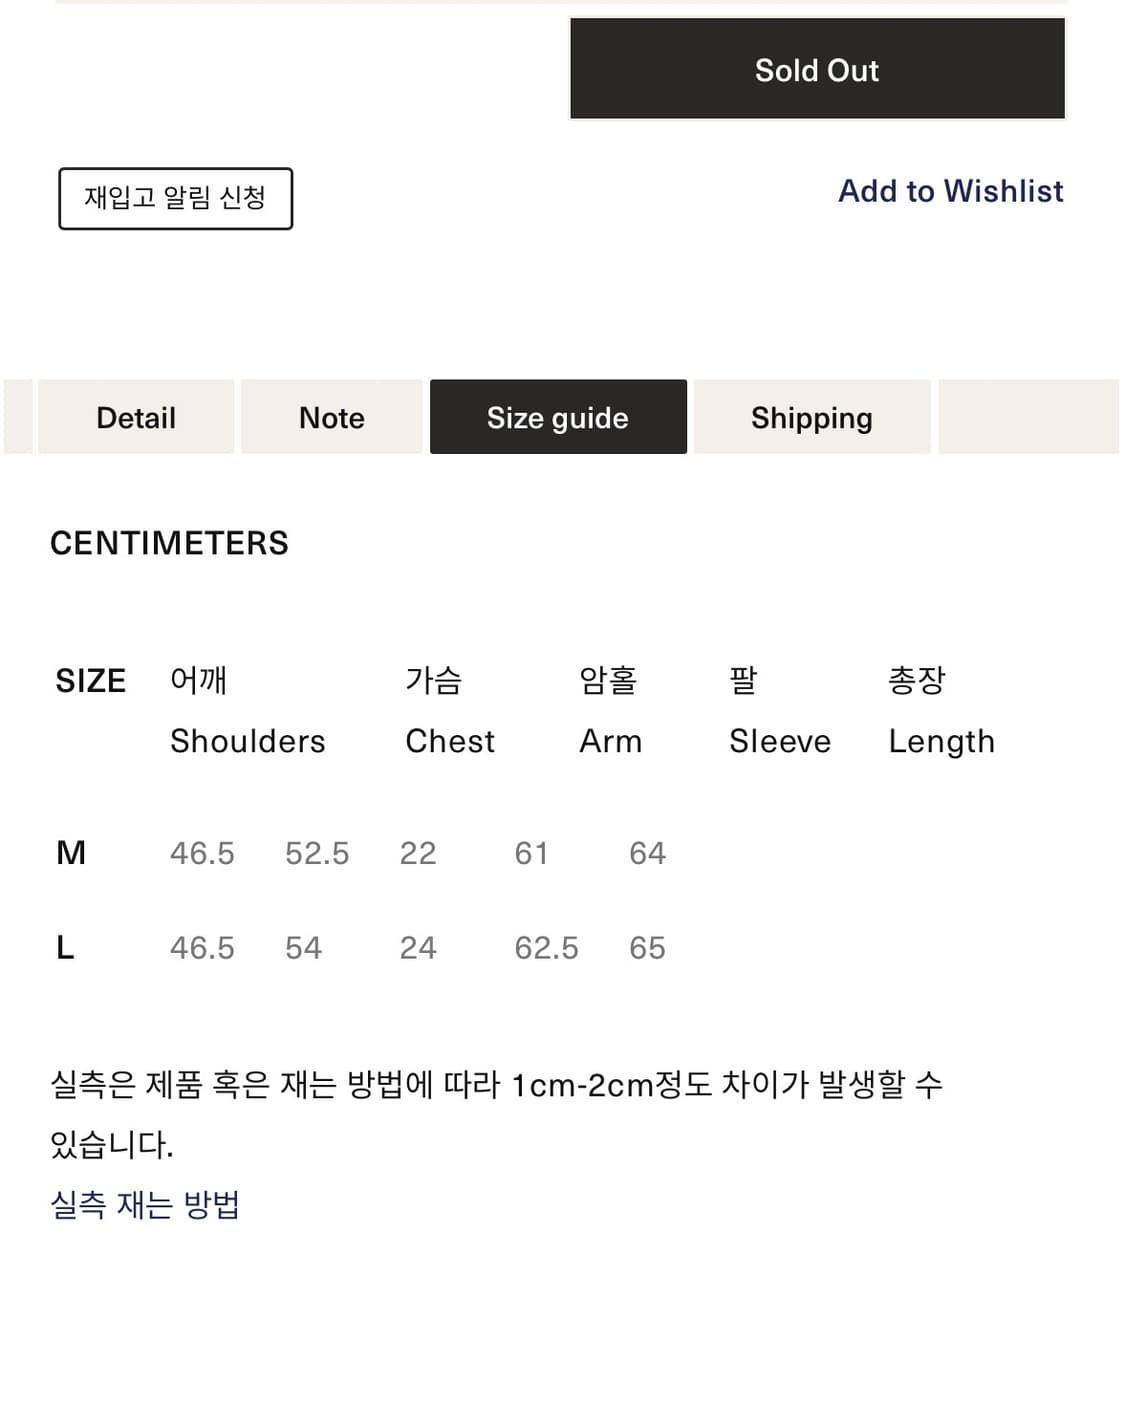Screen dimensions: 1125x1406
Task: Click the Sold Out button
Action: (816, 68)
